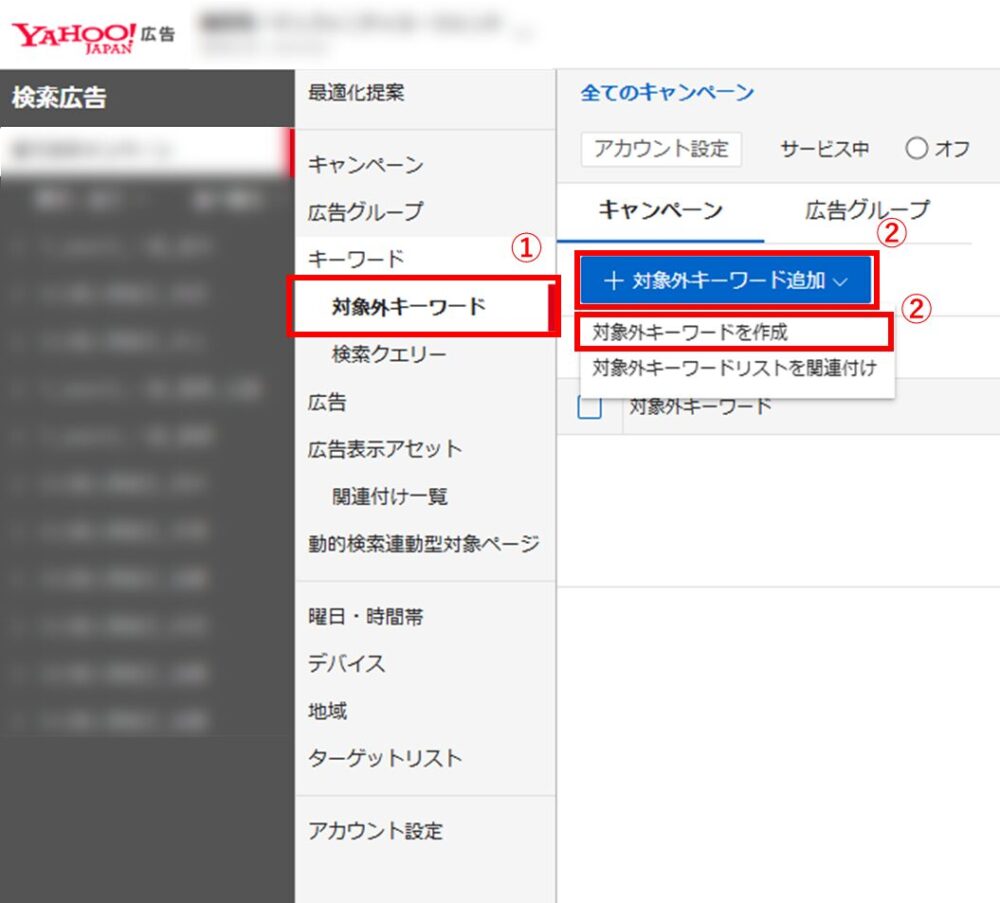The width and height of the screenshot is (1000, 903).
Task: Click the アカウント設定 button near the top
Action: pyautogui.click(x=661, y=150)
